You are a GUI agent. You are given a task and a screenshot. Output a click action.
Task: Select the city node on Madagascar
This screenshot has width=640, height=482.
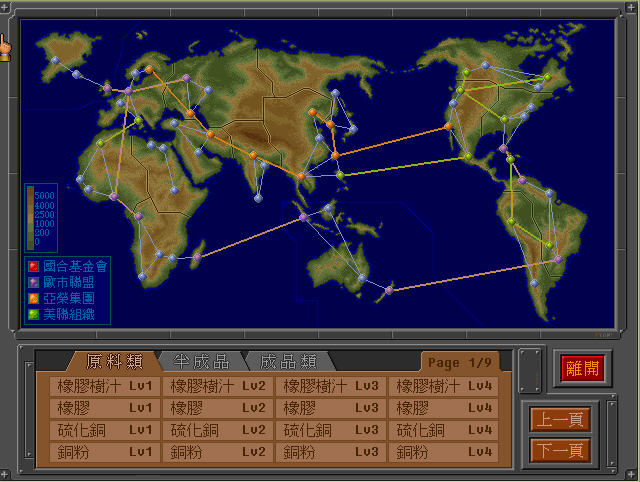(198, 257)
